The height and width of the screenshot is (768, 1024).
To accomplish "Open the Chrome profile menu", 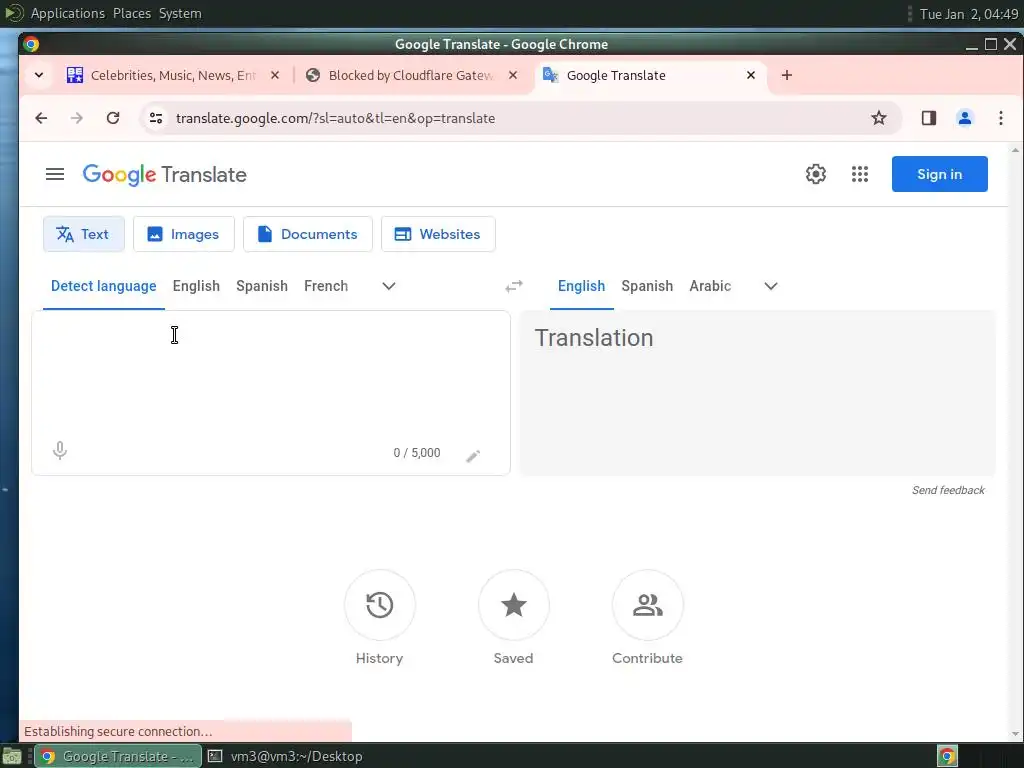I will click(965, 118).
